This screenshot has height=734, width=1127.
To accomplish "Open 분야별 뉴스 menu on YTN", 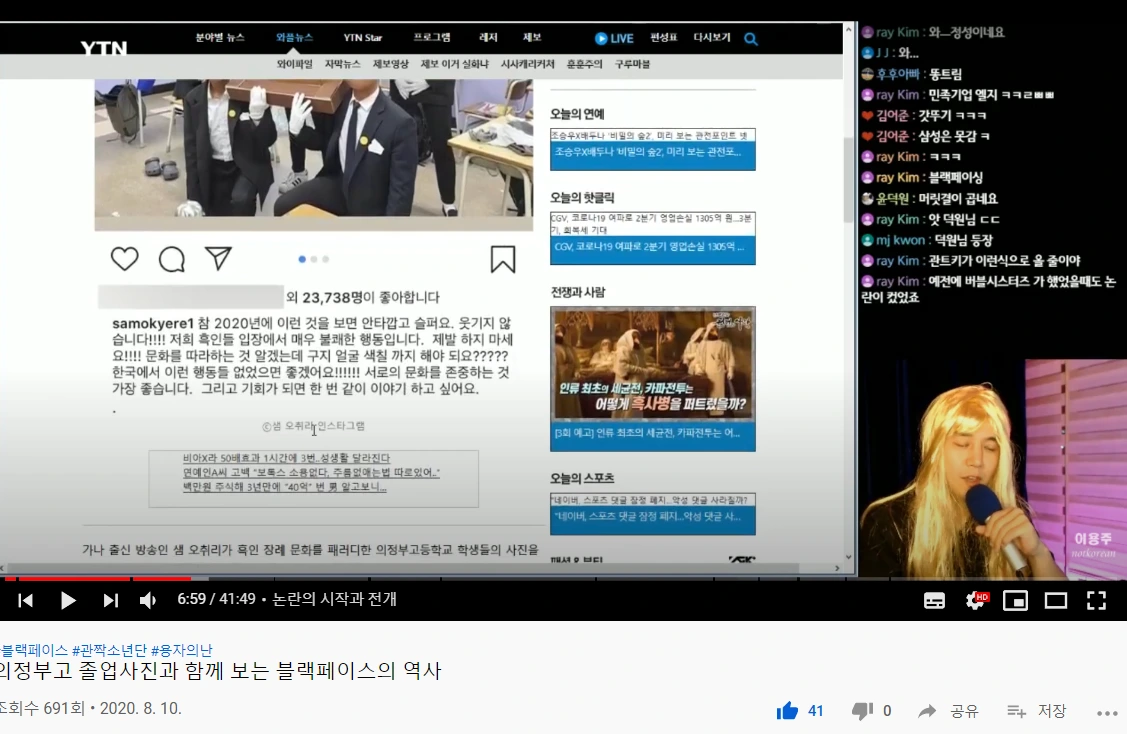I will (220, 37).
